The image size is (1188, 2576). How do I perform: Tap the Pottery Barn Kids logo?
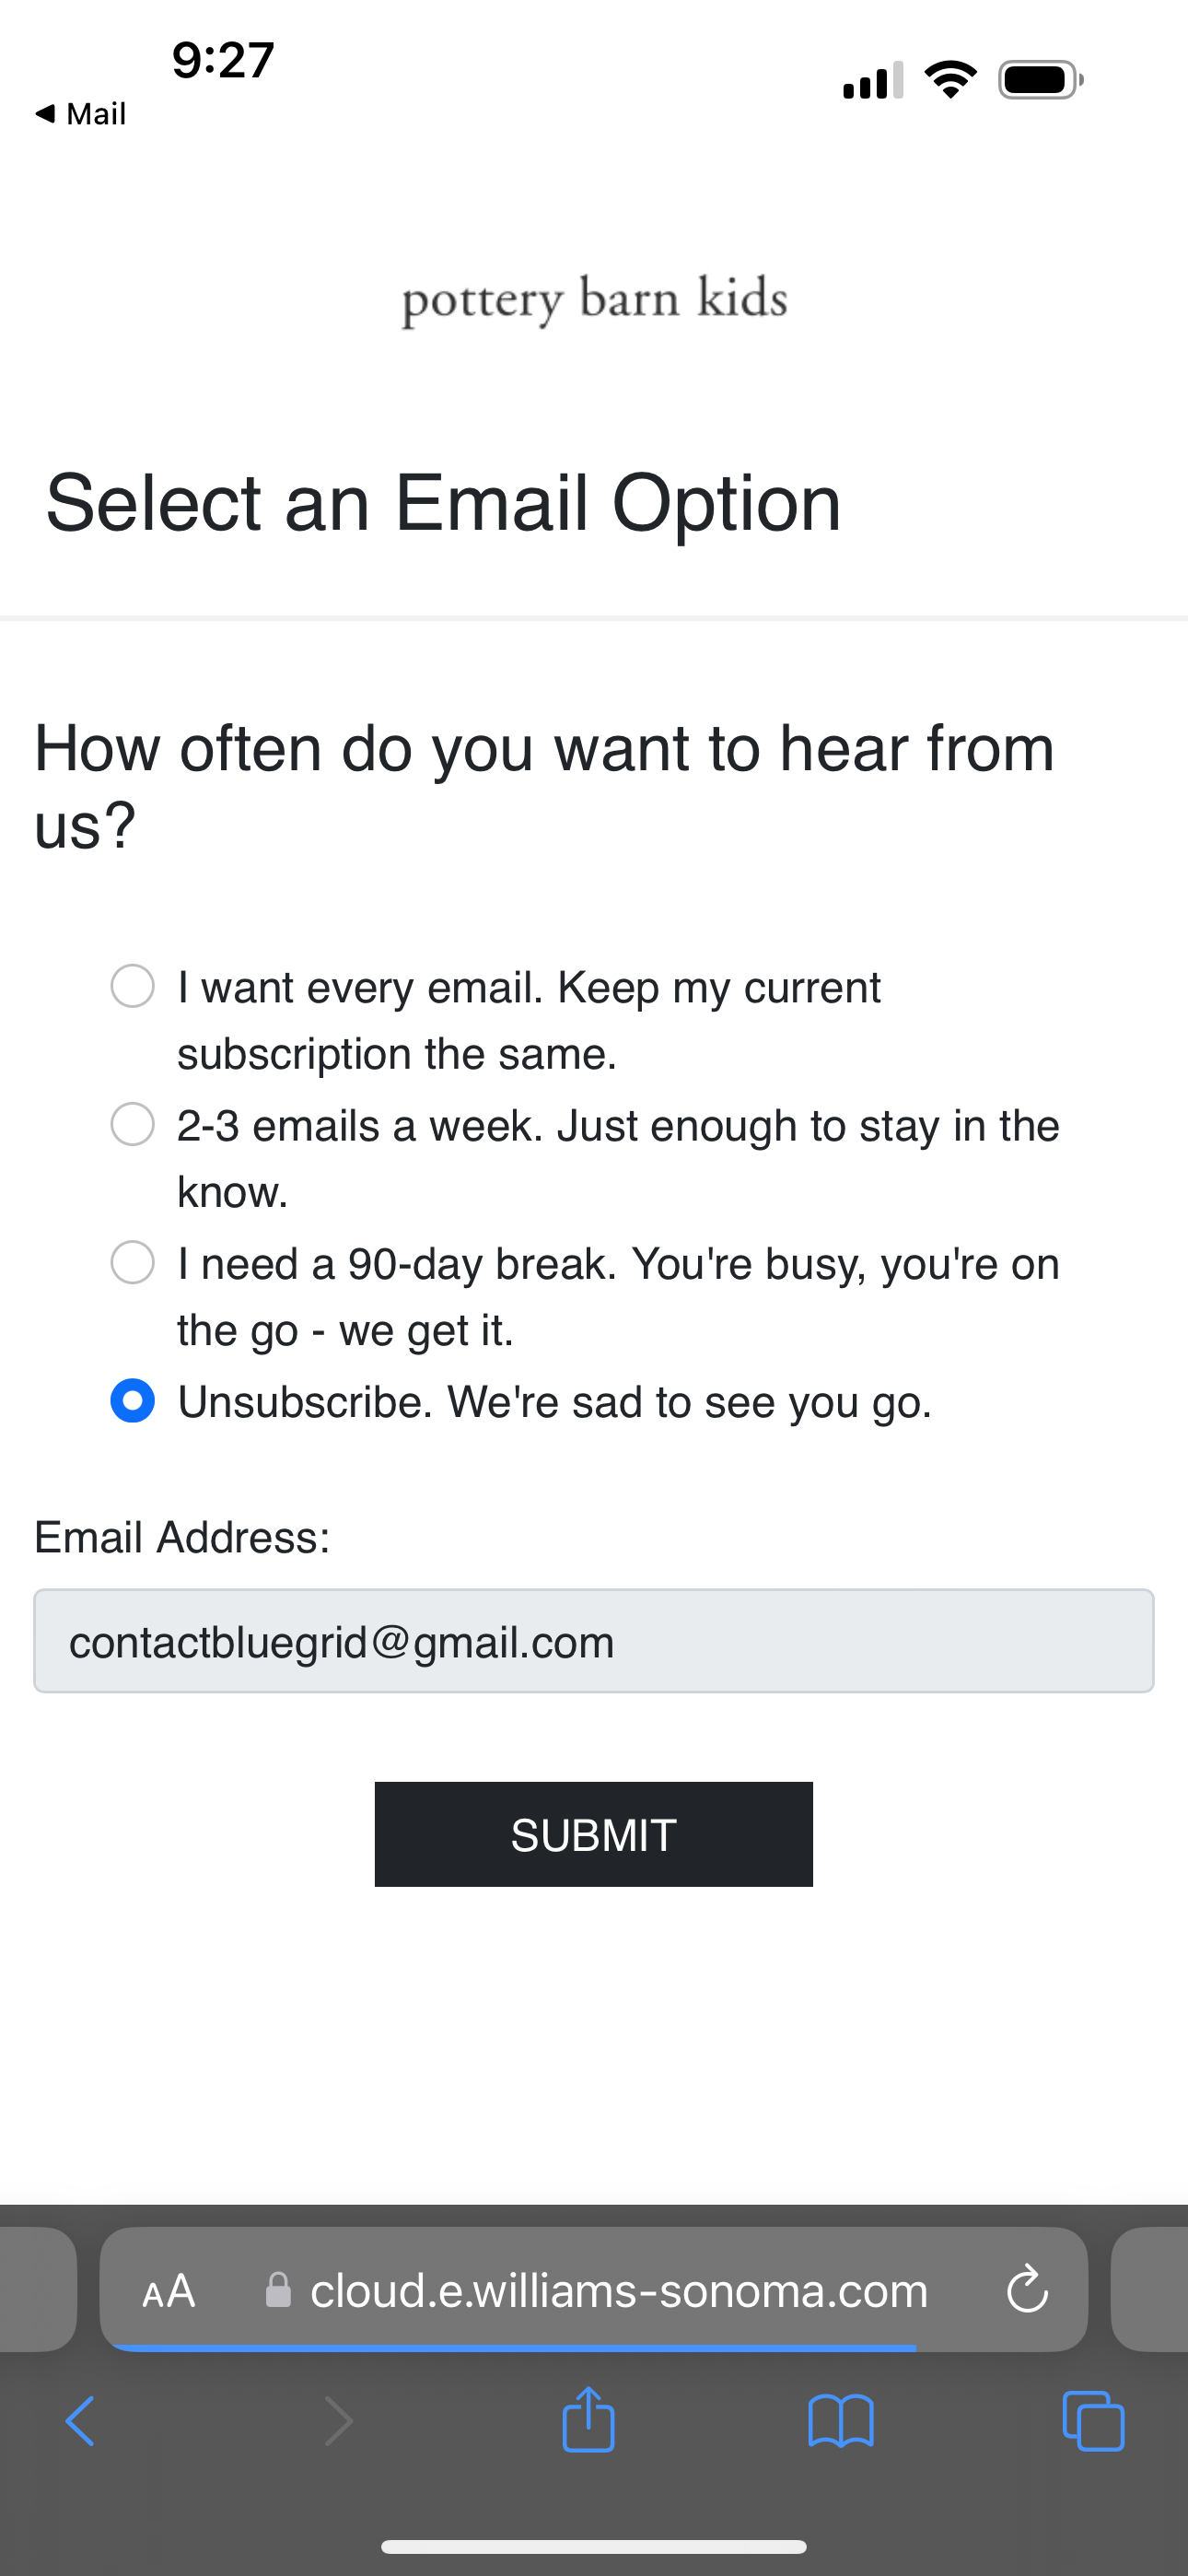[x=594, y=299]
